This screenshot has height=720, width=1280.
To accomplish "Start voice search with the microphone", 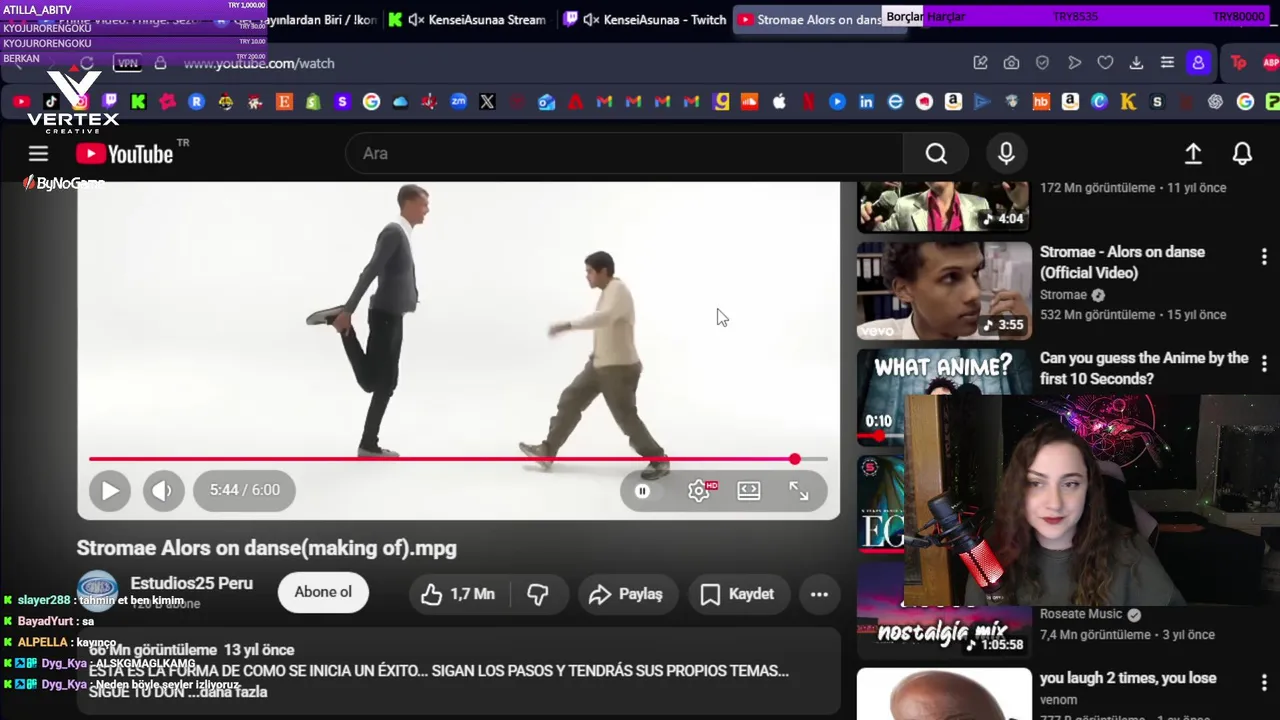I will tap(1006, 153).
